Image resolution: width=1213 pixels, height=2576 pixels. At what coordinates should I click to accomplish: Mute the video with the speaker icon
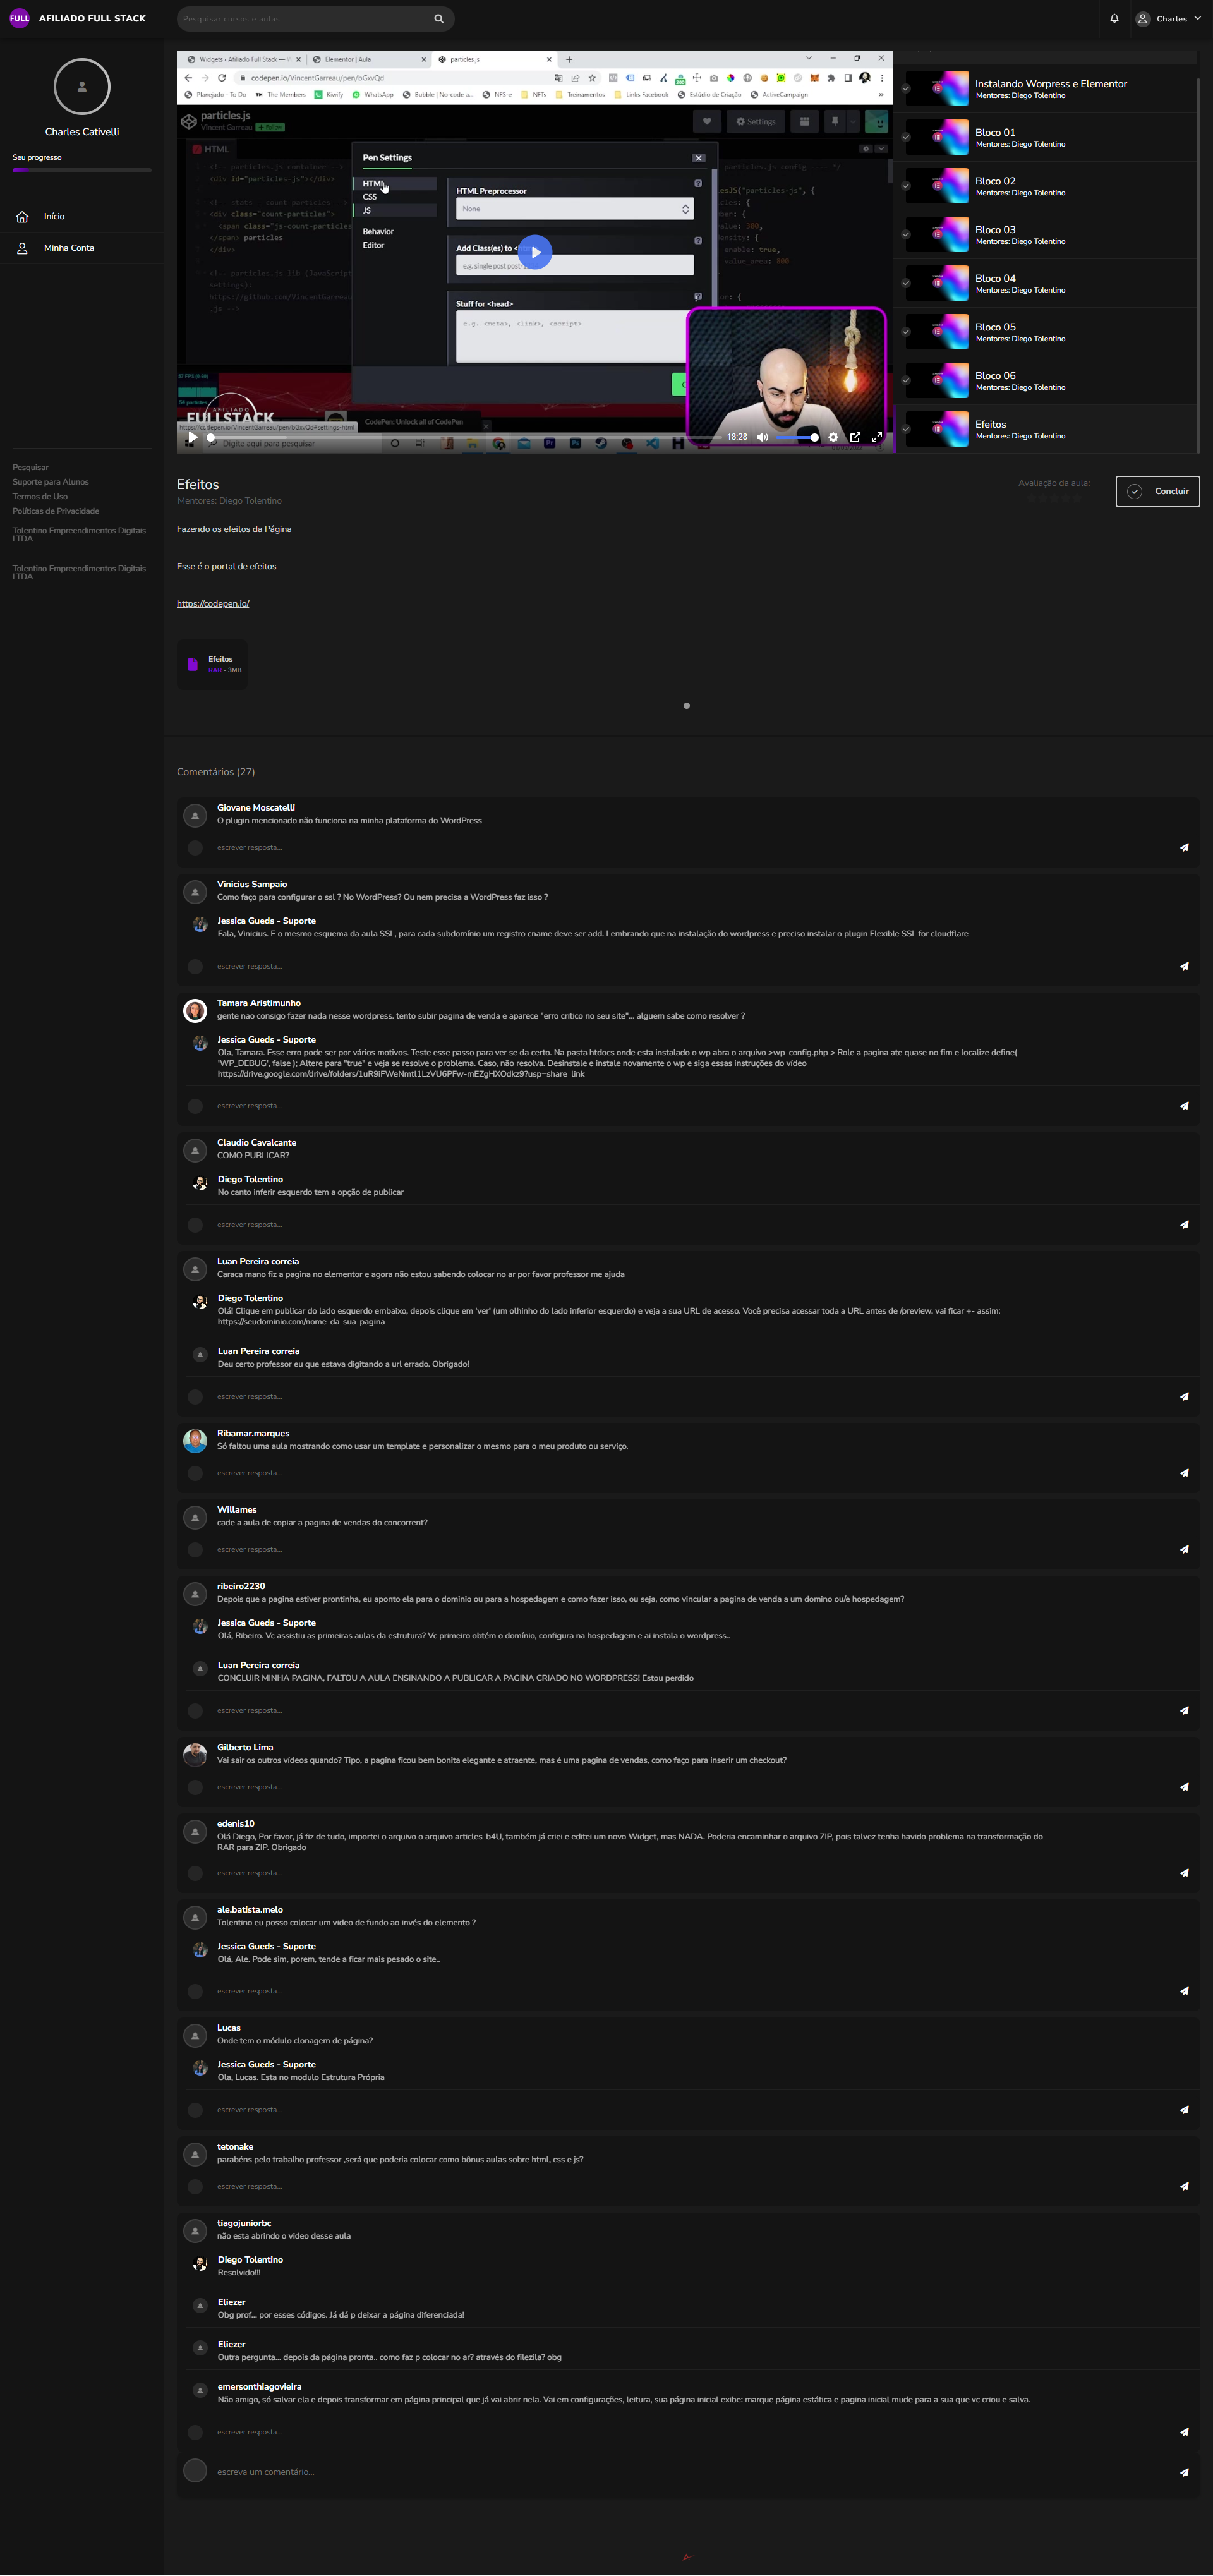pyautogui.click(x=762, y=437)
